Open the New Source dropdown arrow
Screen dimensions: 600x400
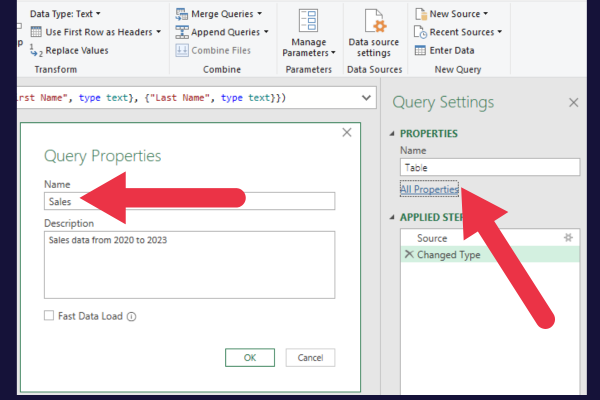(x=486, y=14)
